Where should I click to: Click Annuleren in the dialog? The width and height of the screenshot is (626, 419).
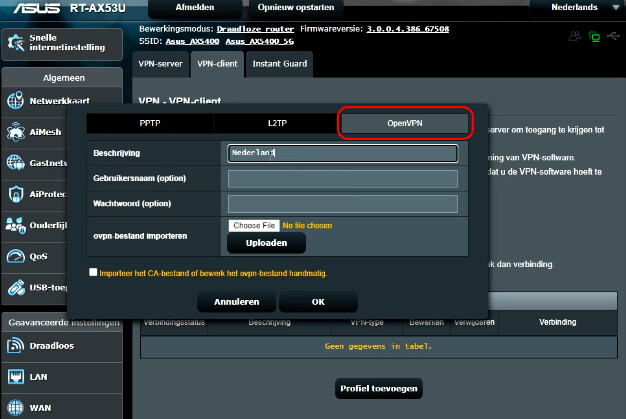click(236, 302)
